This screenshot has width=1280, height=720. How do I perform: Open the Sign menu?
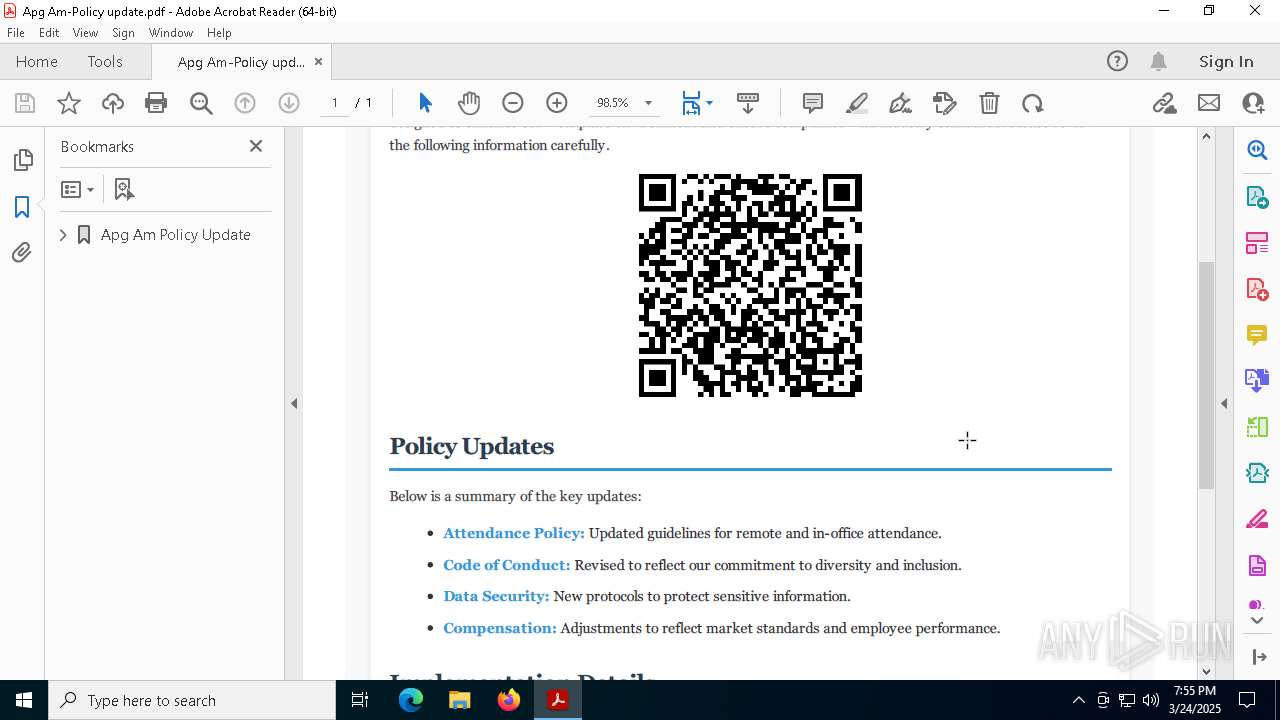point(123,32)
